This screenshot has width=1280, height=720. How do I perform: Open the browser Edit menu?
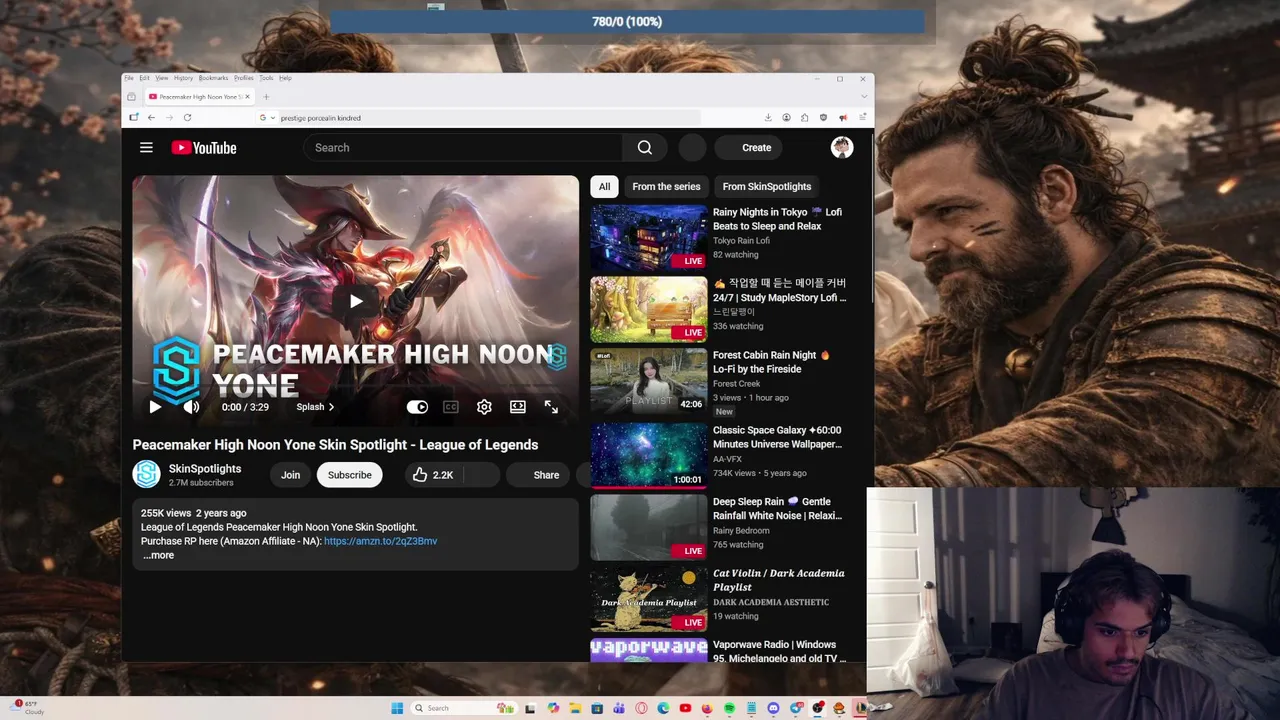pyautogui.click(x=144, y=78)
